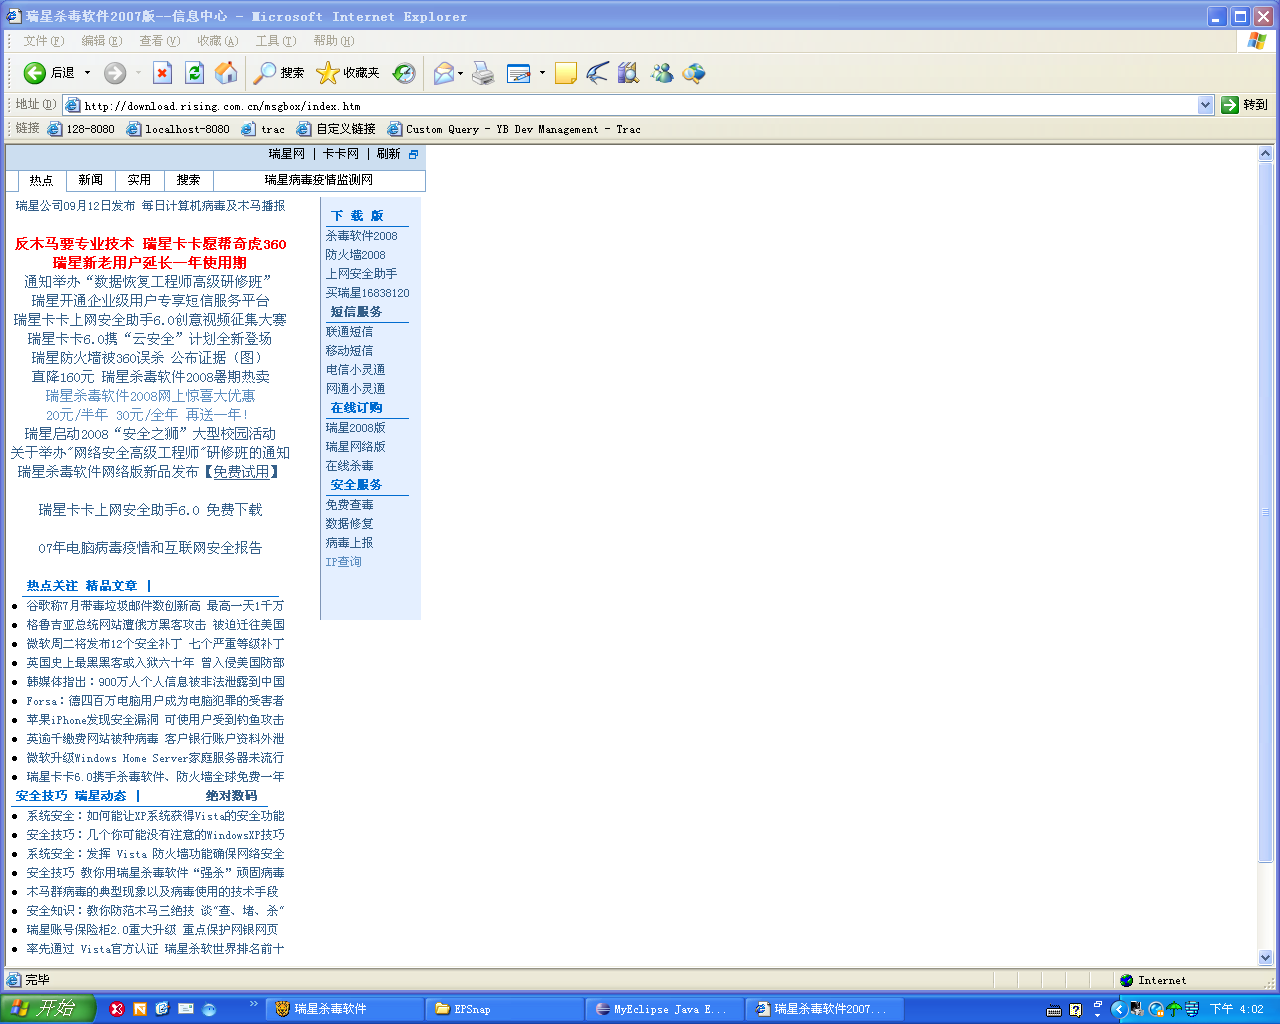This screenshot has height=1024, width=1280.
Task: Click the 开始 Start button
Action: pyautogui.click(x=47, y=1009)
